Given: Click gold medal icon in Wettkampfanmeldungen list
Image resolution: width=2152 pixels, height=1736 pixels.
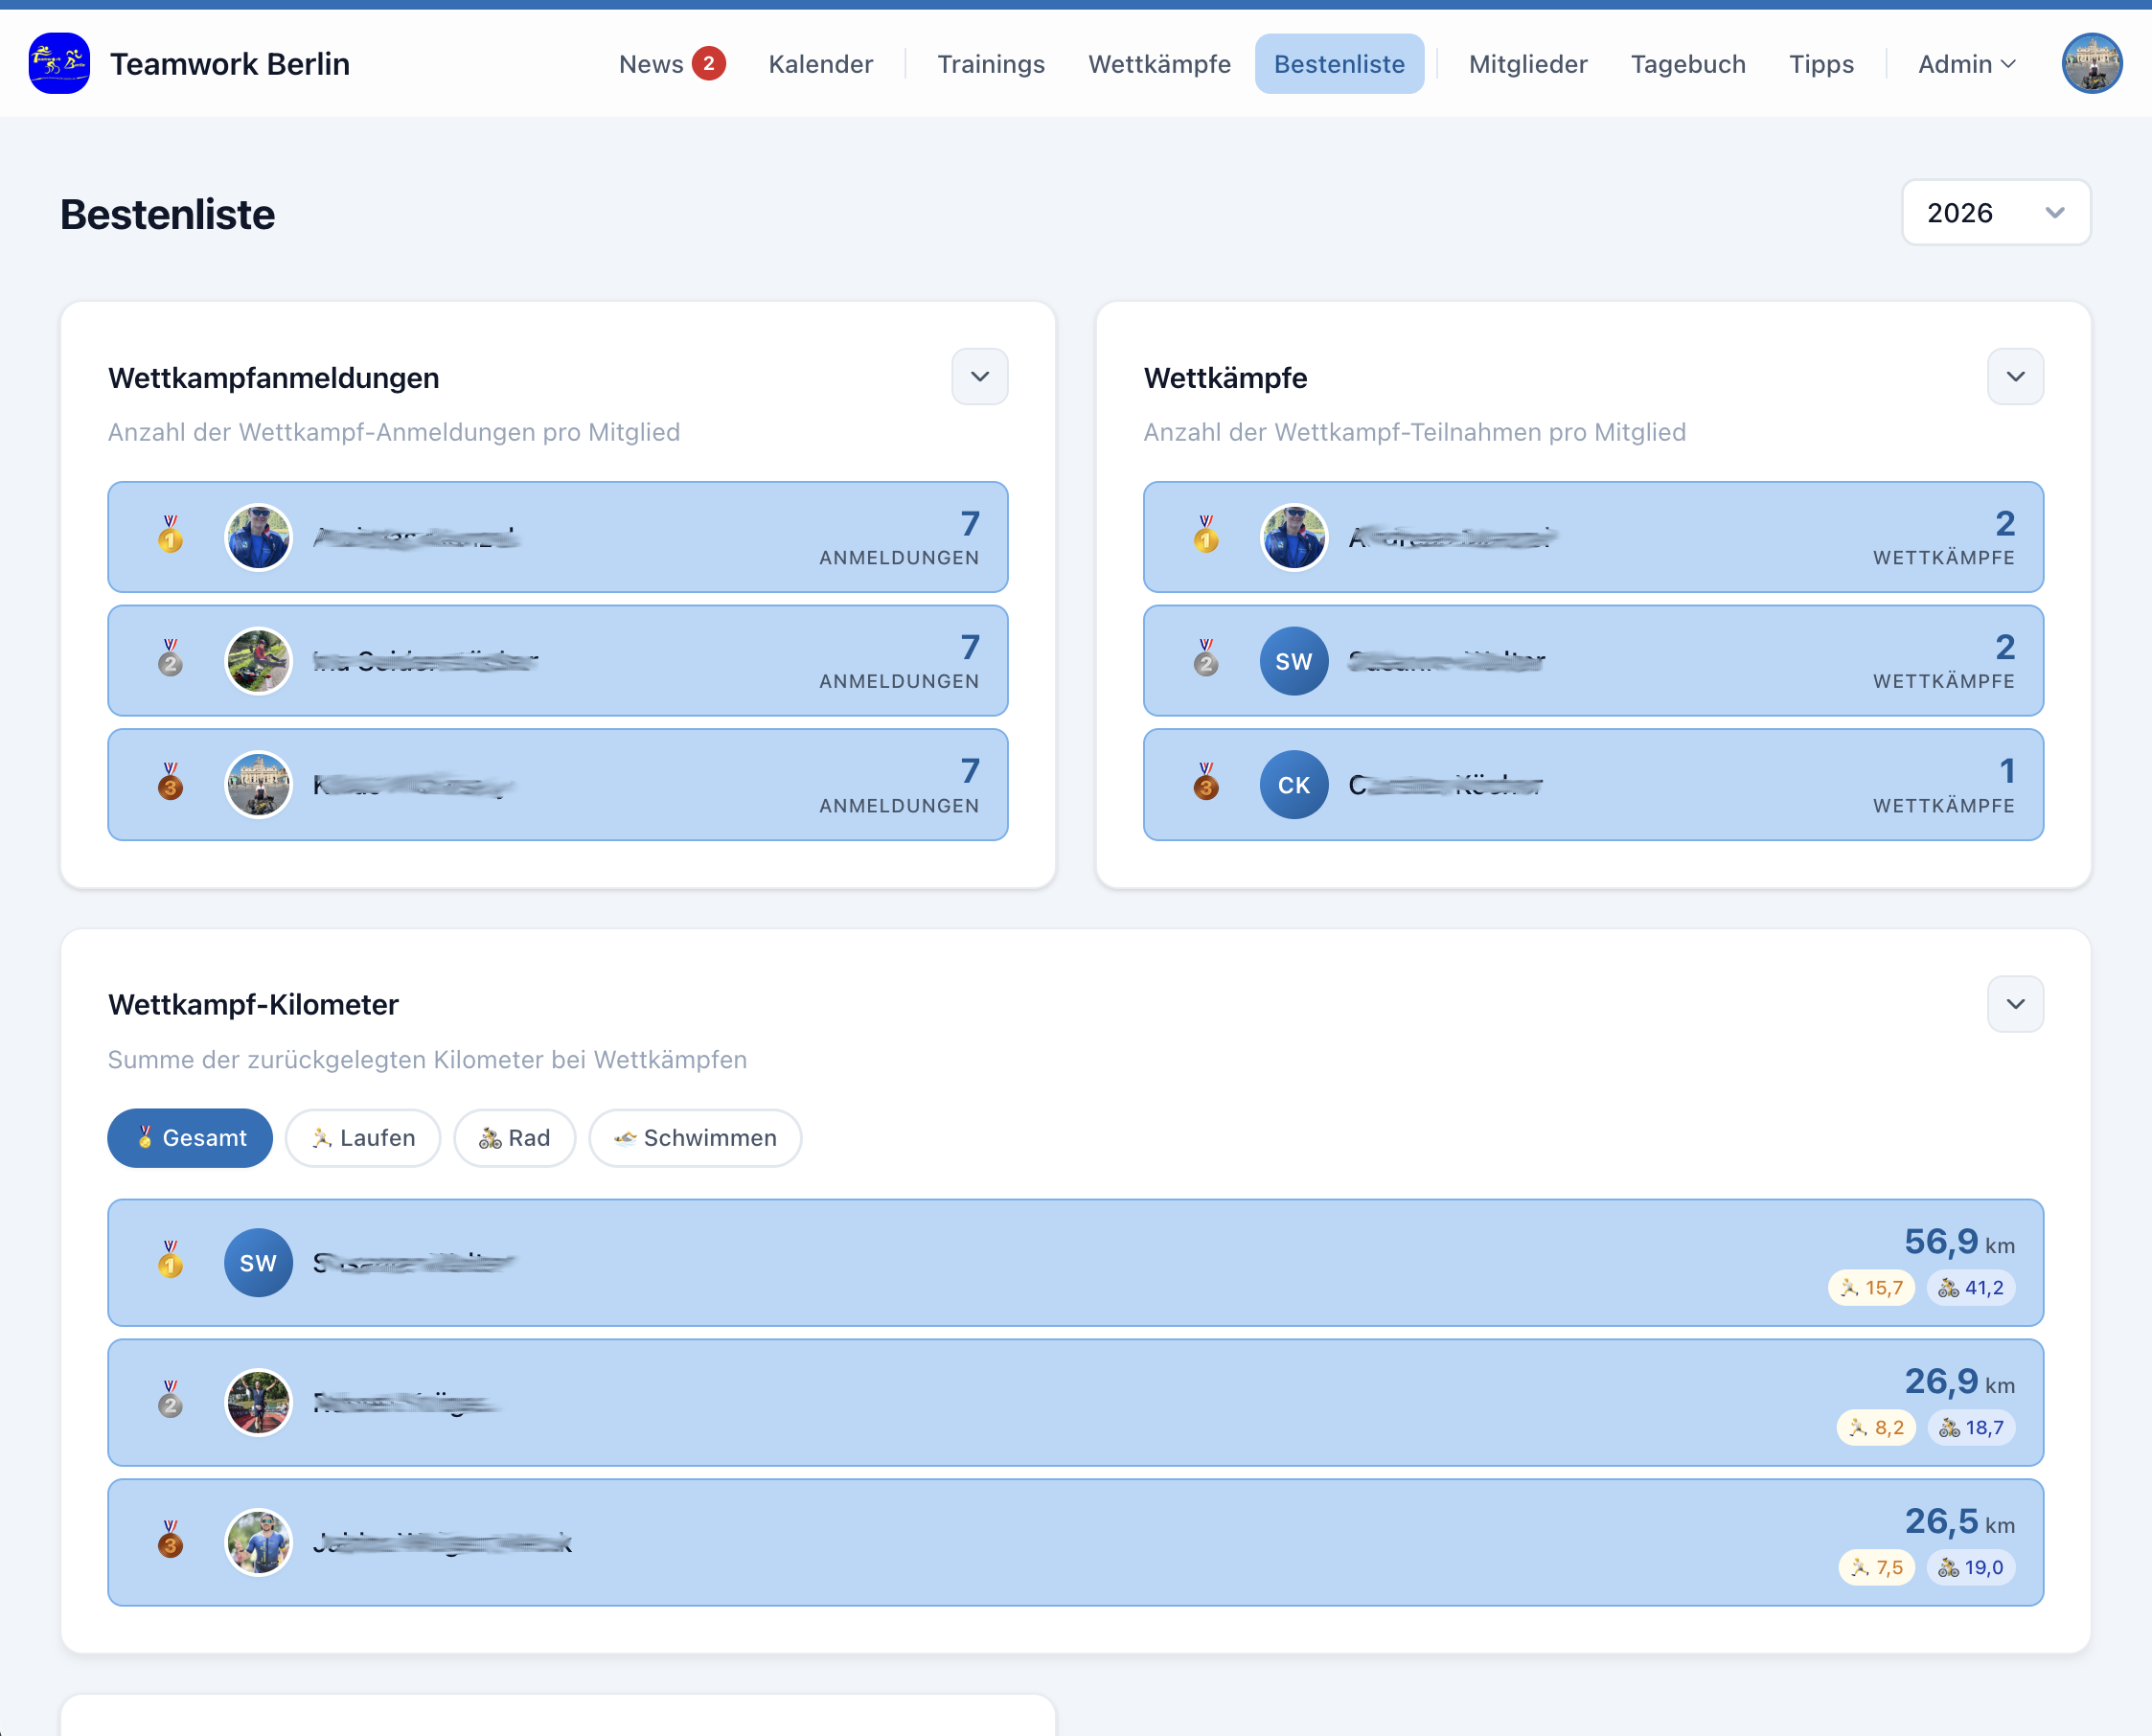Looking at the screenshot, I should 171,536.
